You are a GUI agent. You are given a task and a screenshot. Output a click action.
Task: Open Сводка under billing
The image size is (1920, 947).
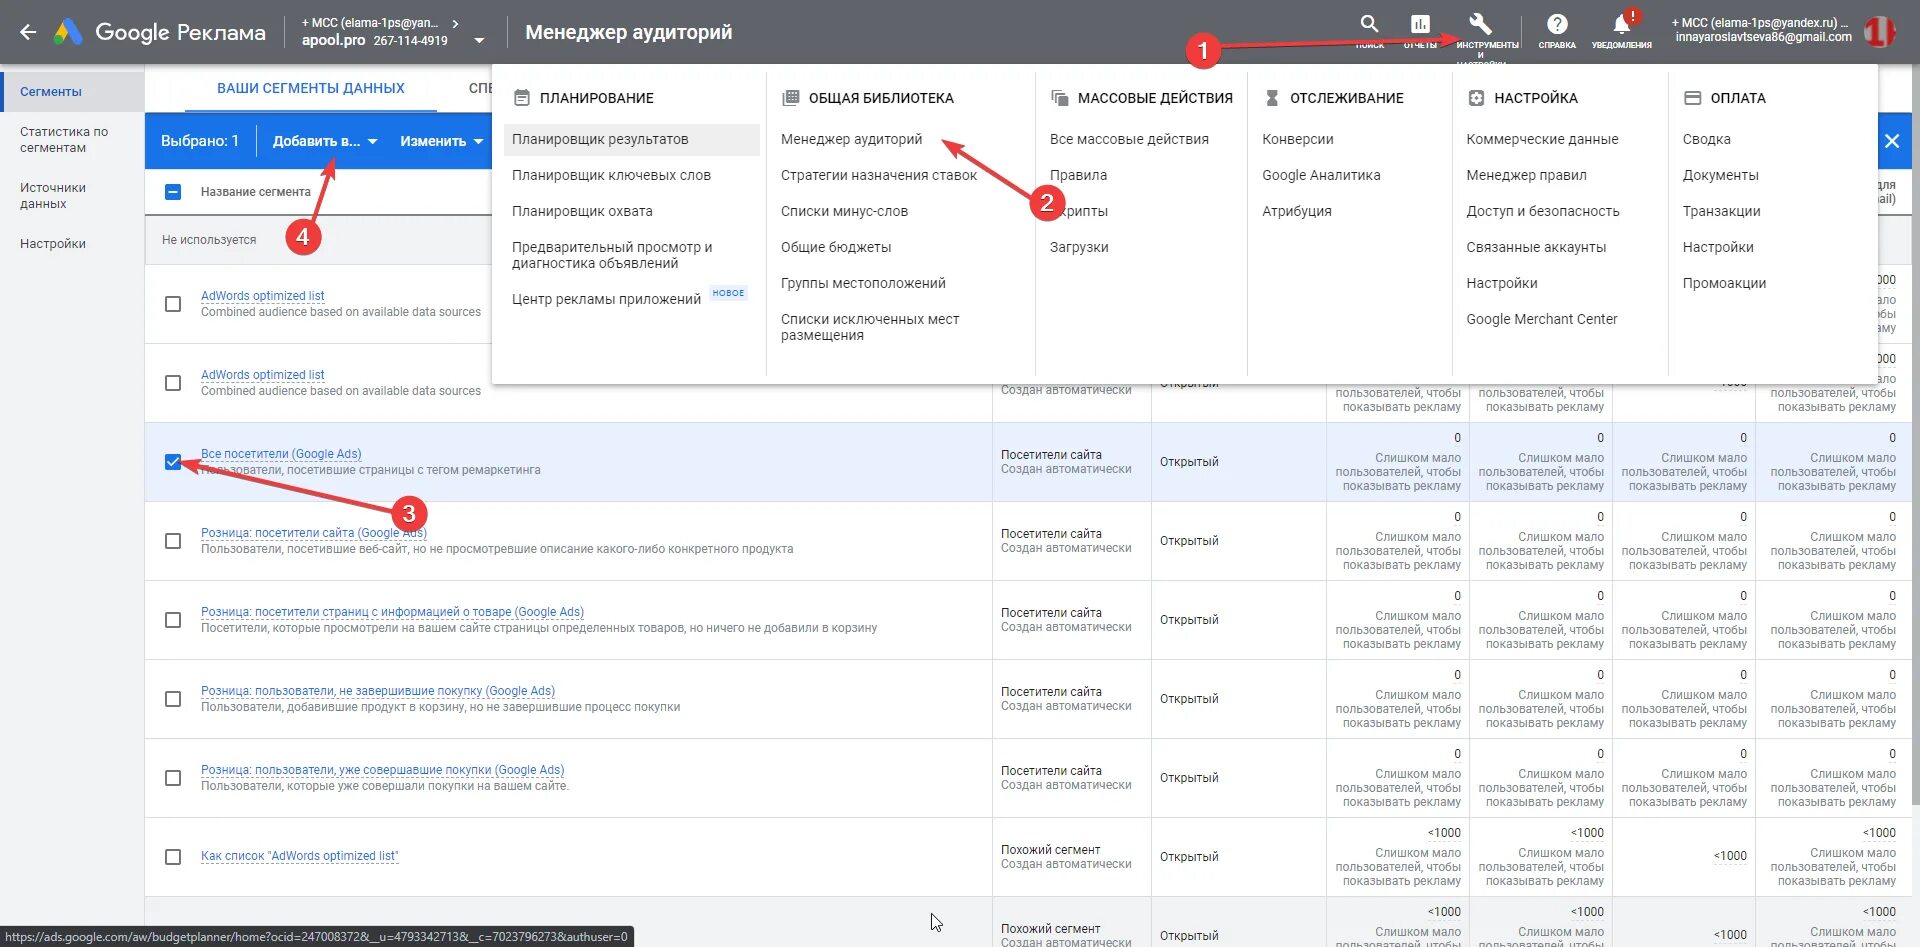click(x=1706, y=139)
